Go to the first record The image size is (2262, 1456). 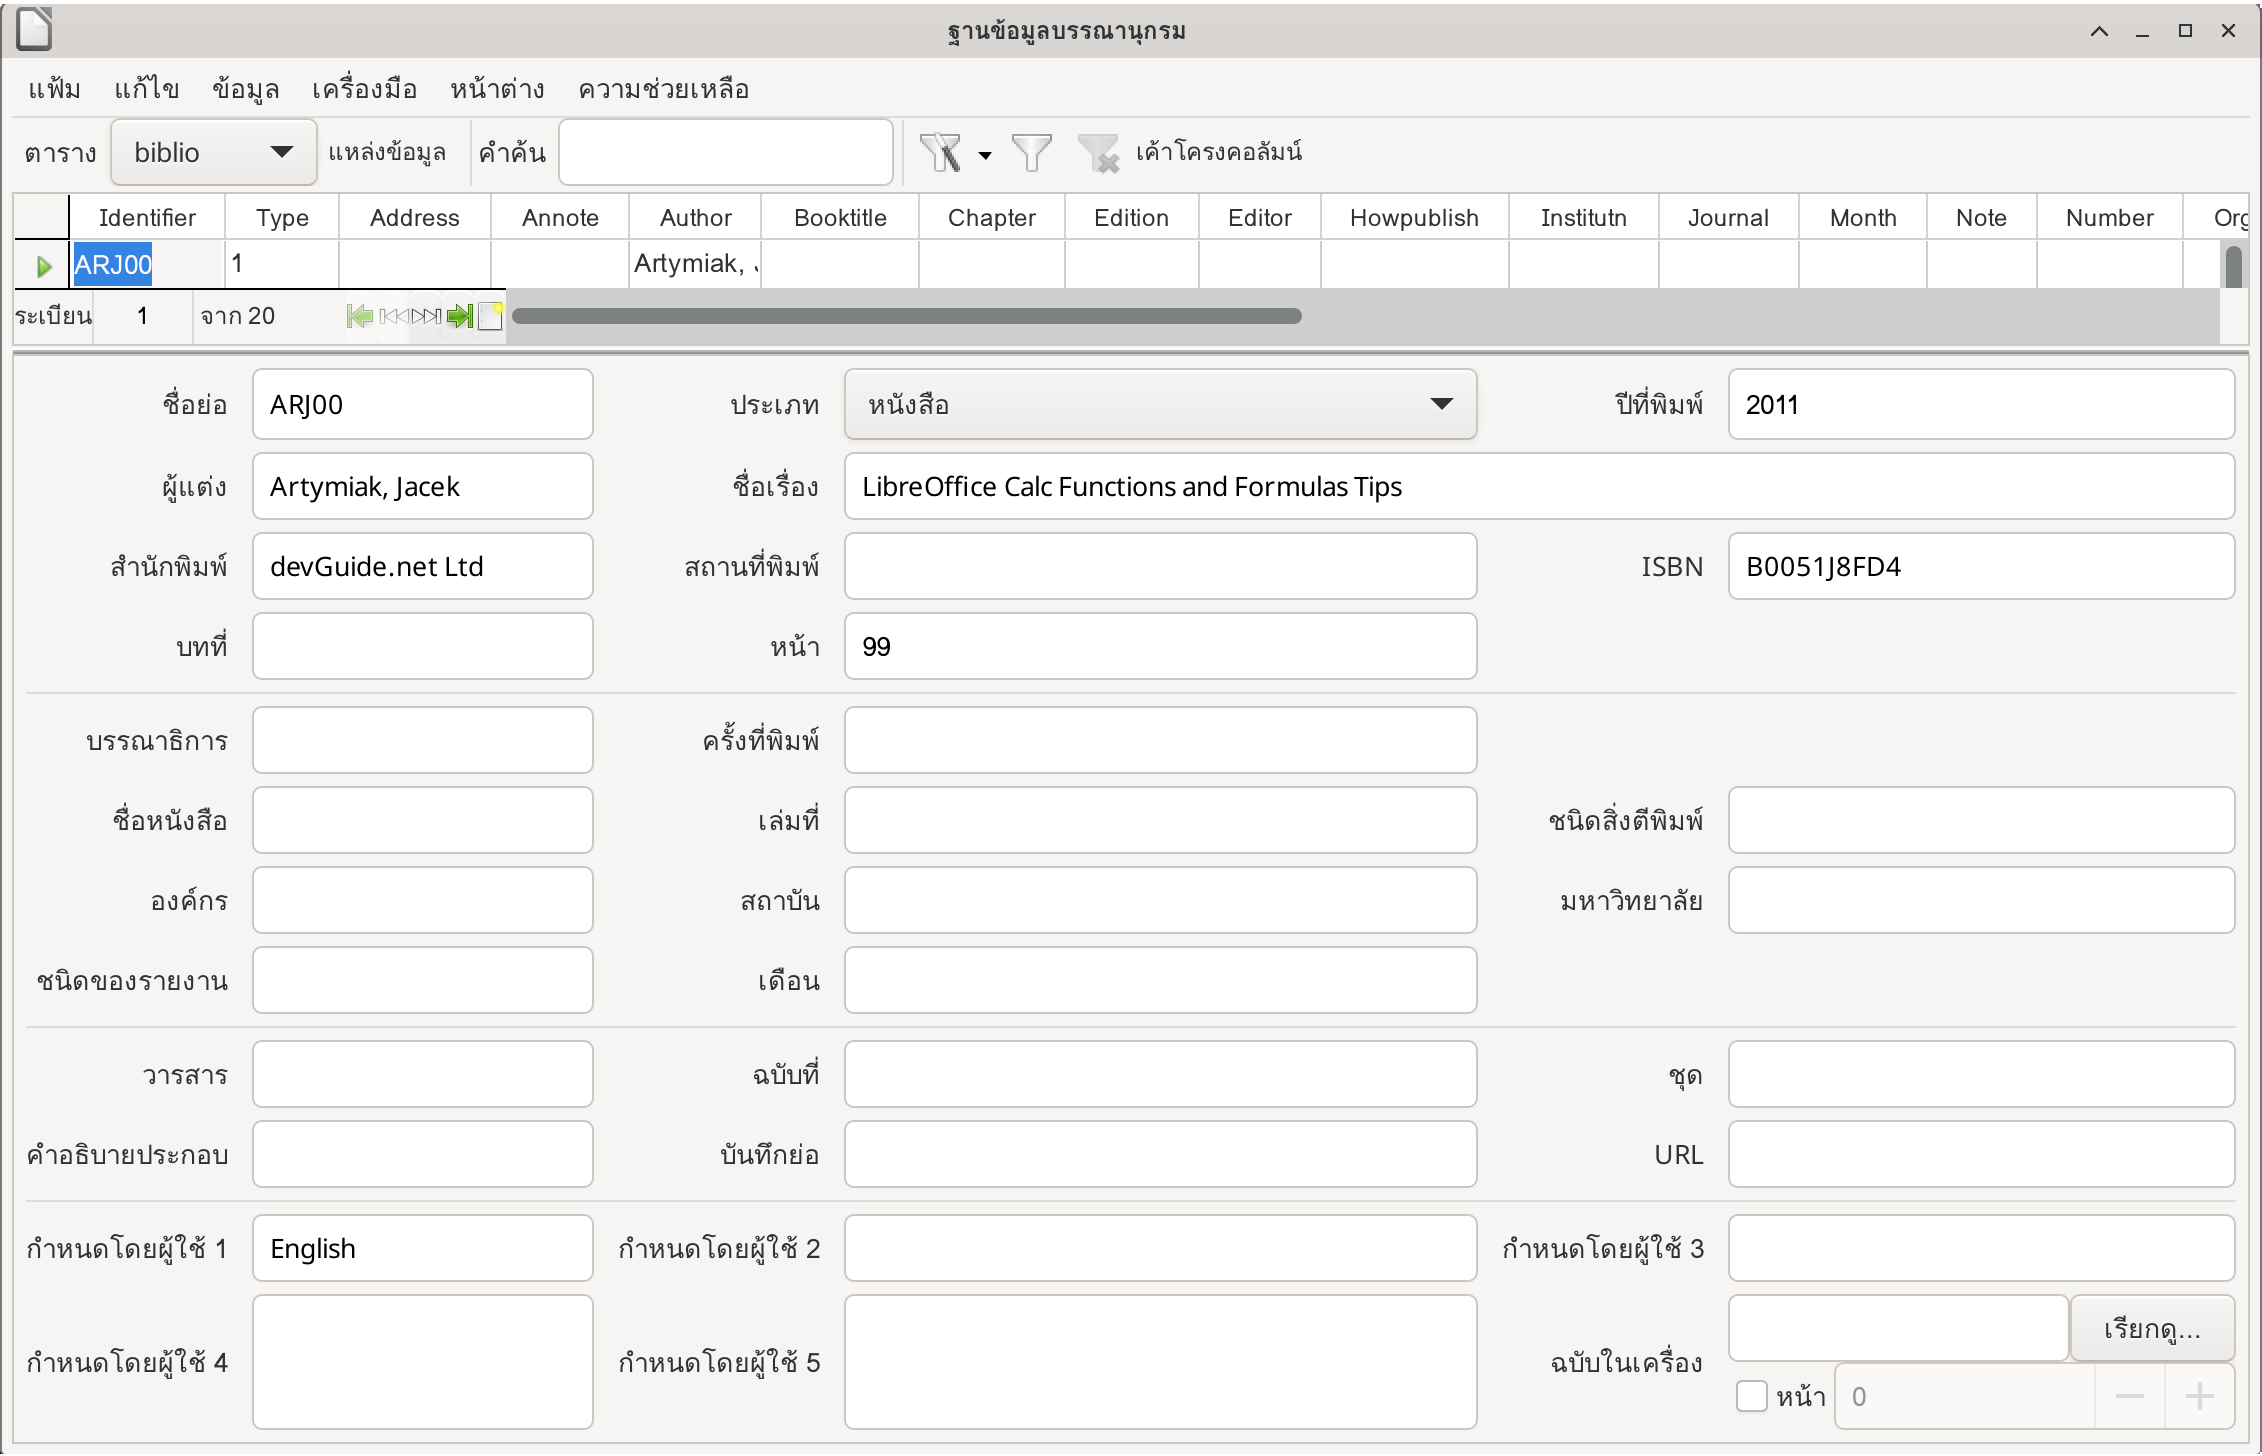pyautogui.click(x=360, y=316)
